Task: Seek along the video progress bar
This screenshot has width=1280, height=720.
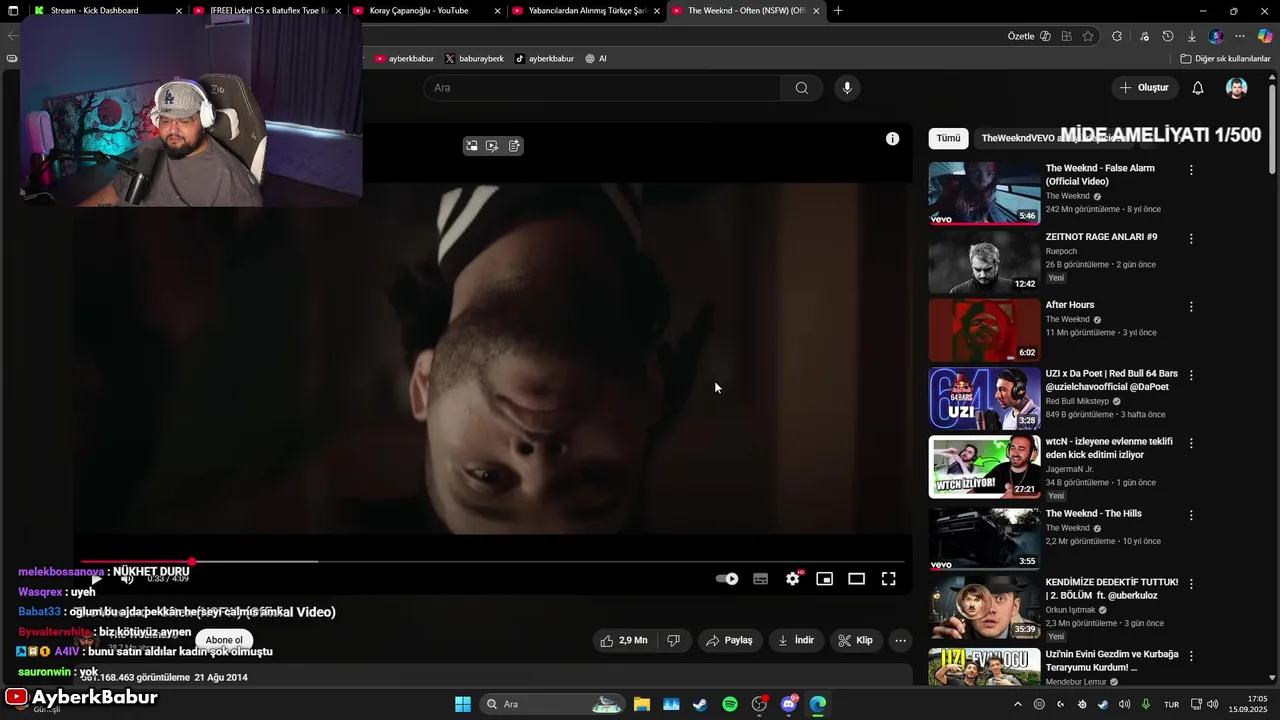Action: pyautogui.click(x=492, y=562)
